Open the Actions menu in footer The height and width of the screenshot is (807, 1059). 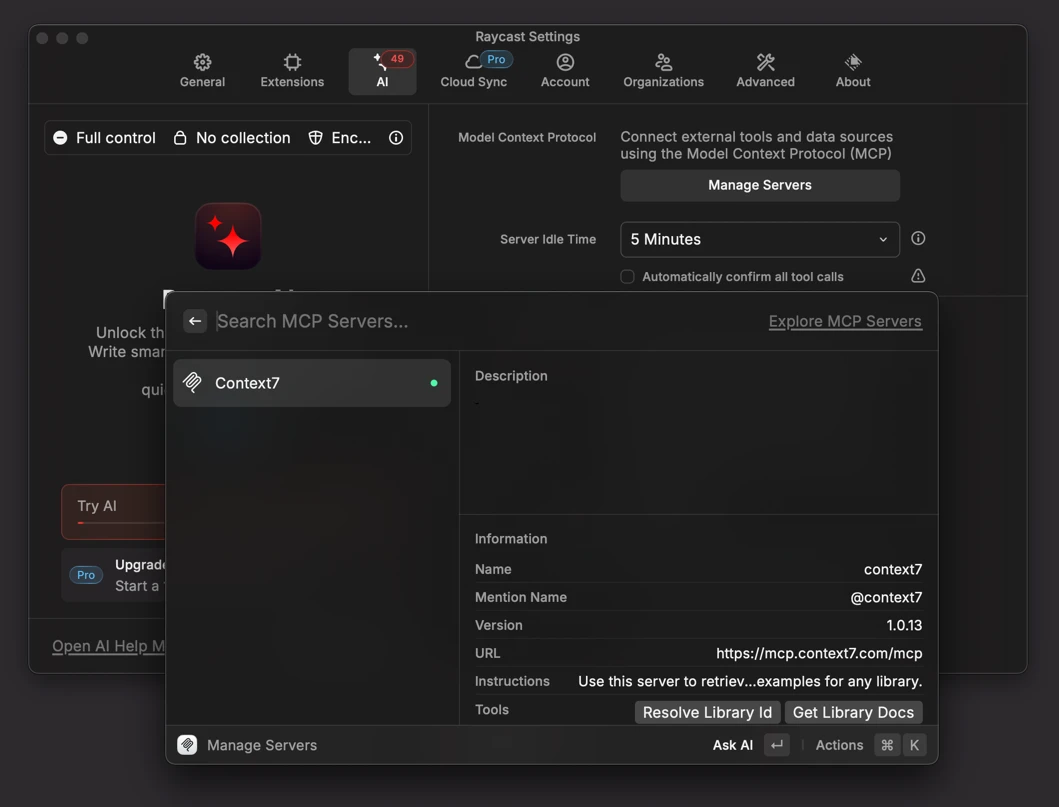point(839,745)
